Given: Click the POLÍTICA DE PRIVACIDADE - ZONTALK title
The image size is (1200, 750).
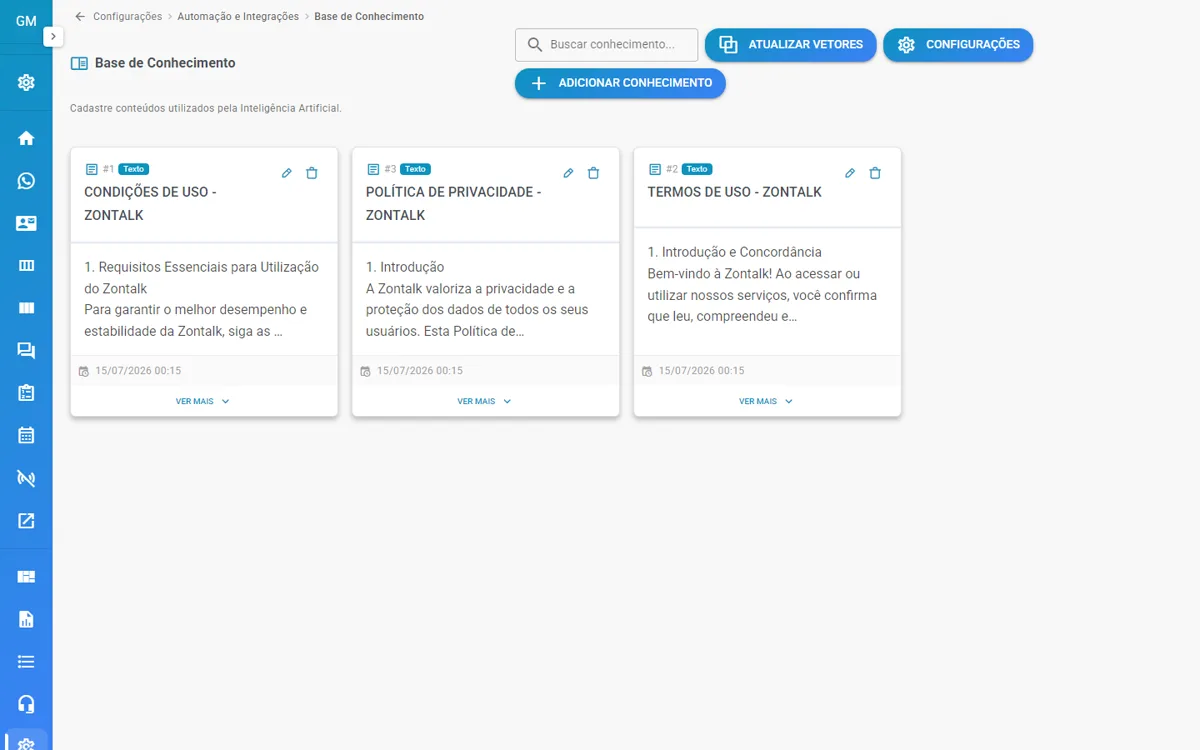Looking at the screenshot, I should 453,203.
